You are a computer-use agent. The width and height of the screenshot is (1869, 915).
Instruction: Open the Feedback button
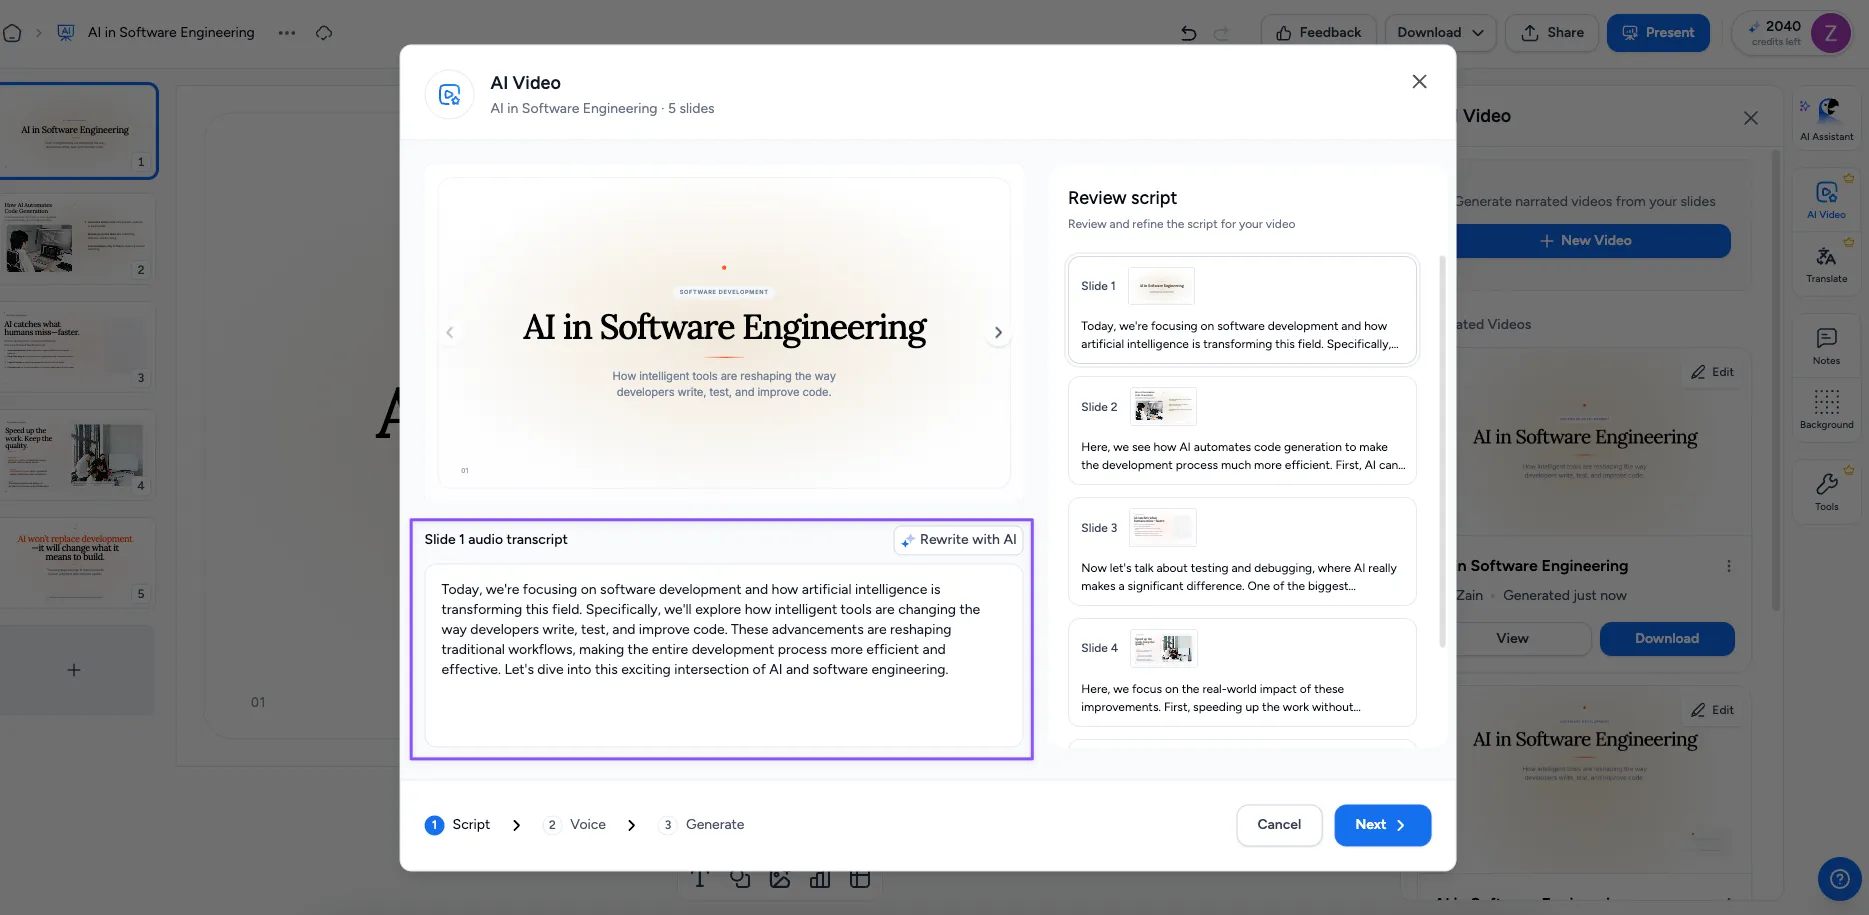(1319, 33)
